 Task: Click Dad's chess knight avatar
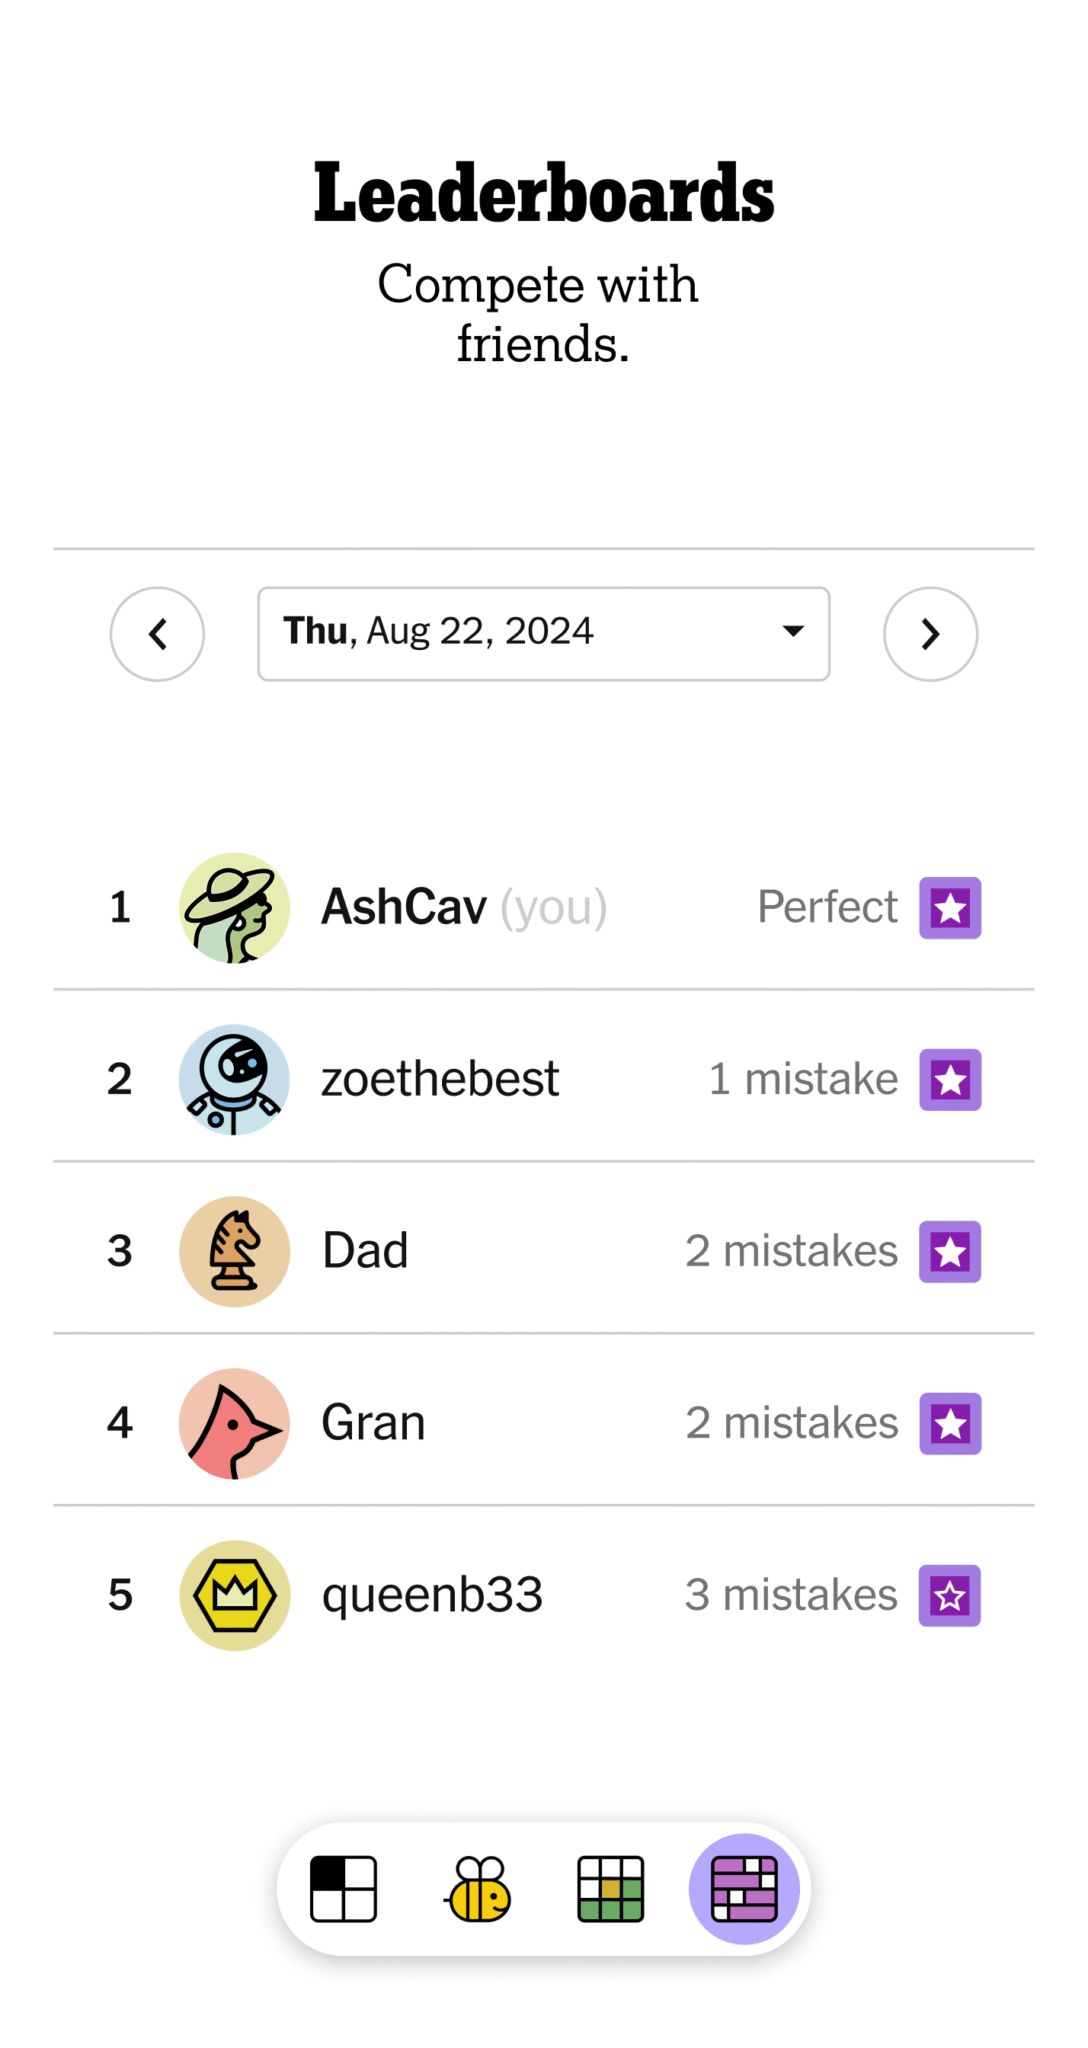click(x=234, y=1252)
